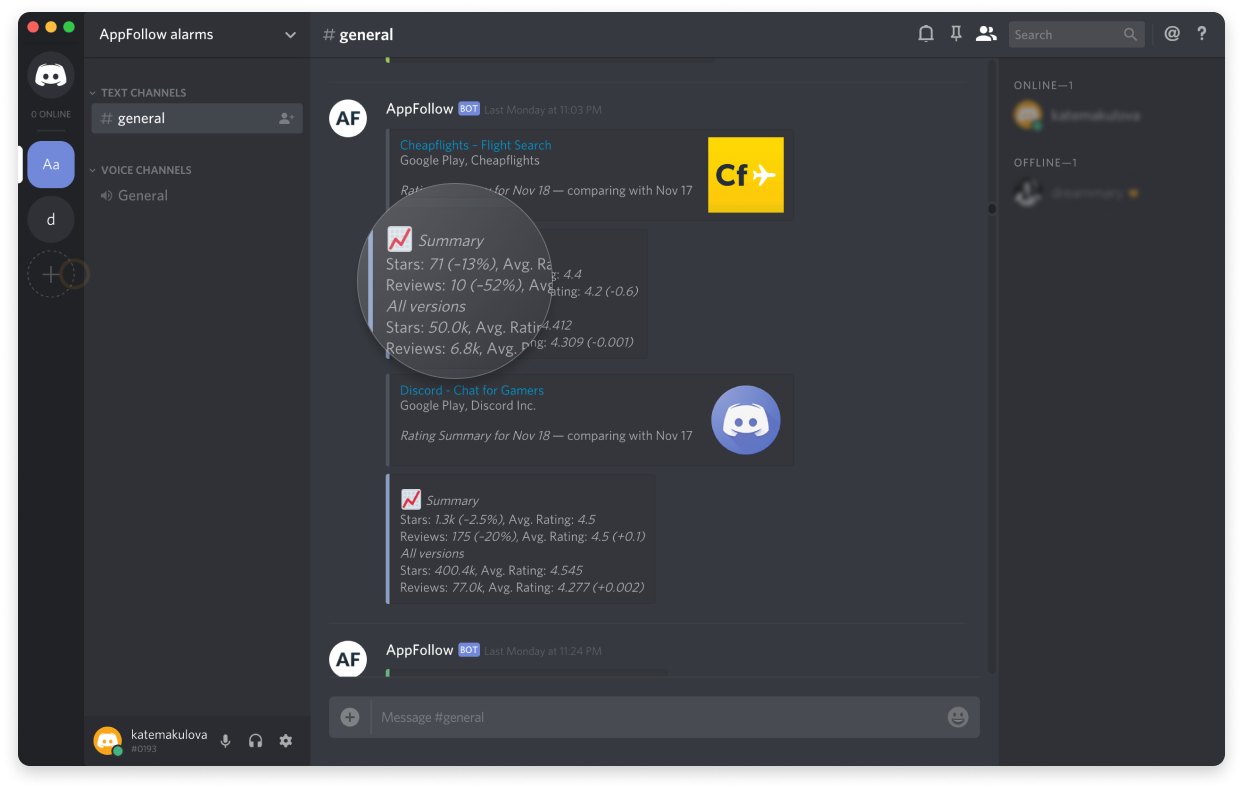
Task: Click the katemakulova username text
Action: (169, 735)
